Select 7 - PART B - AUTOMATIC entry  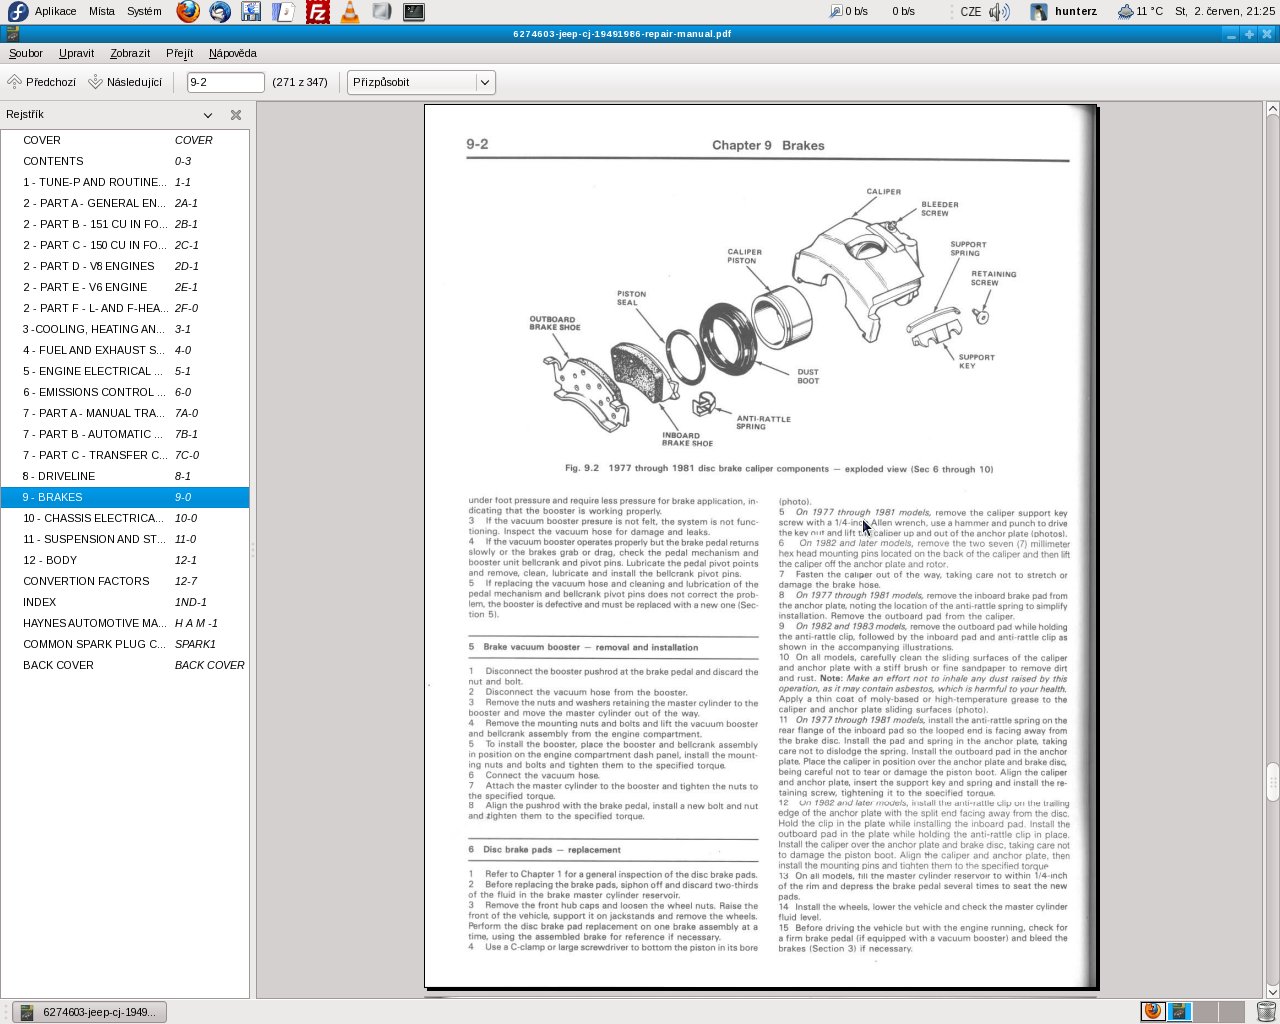tap(125, 434)
